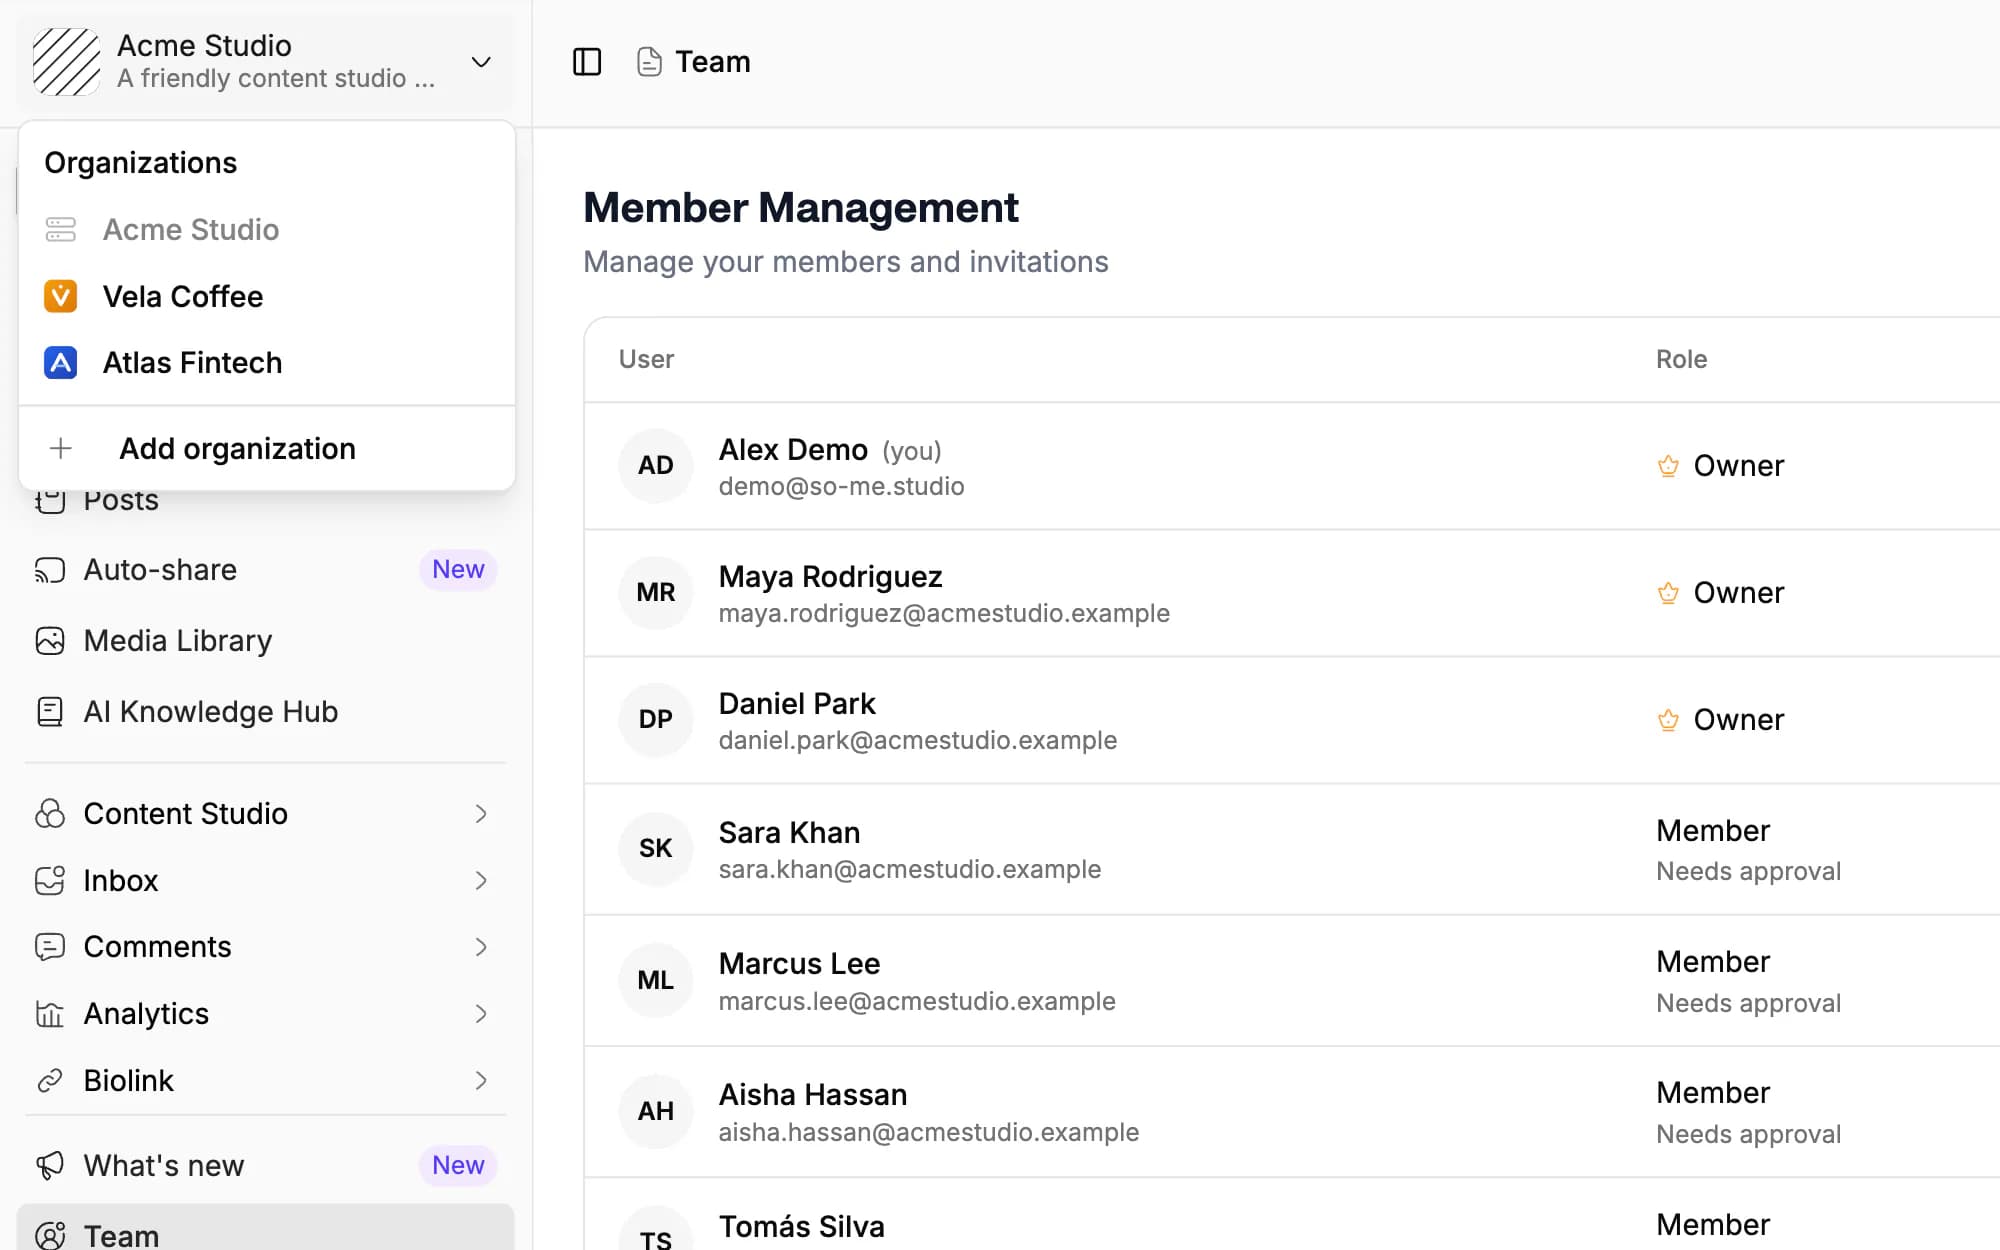Image resolution: width=2000 pixels, height=1250 pixels.
Task: Click Marcus Lee's member name
Action: click(x=800, y=964)
